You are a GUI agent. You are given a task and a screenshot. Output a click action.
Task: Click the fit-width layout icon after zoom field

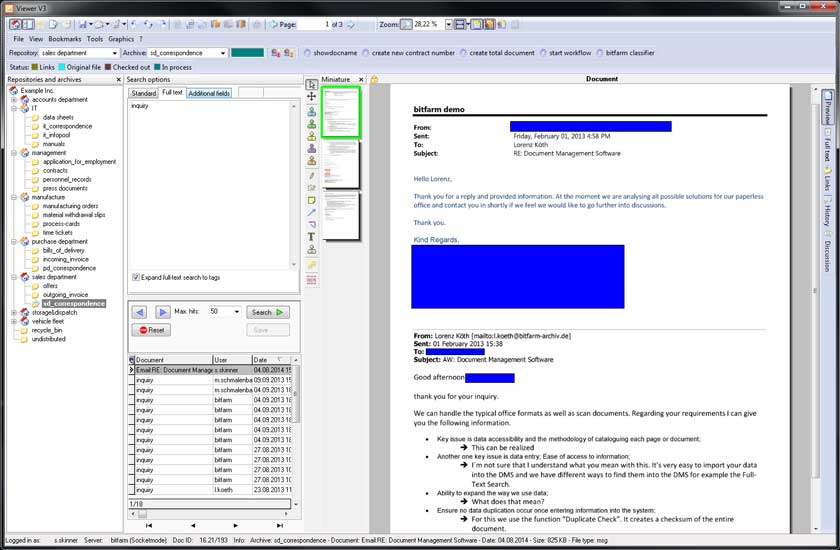click(460, 25)
